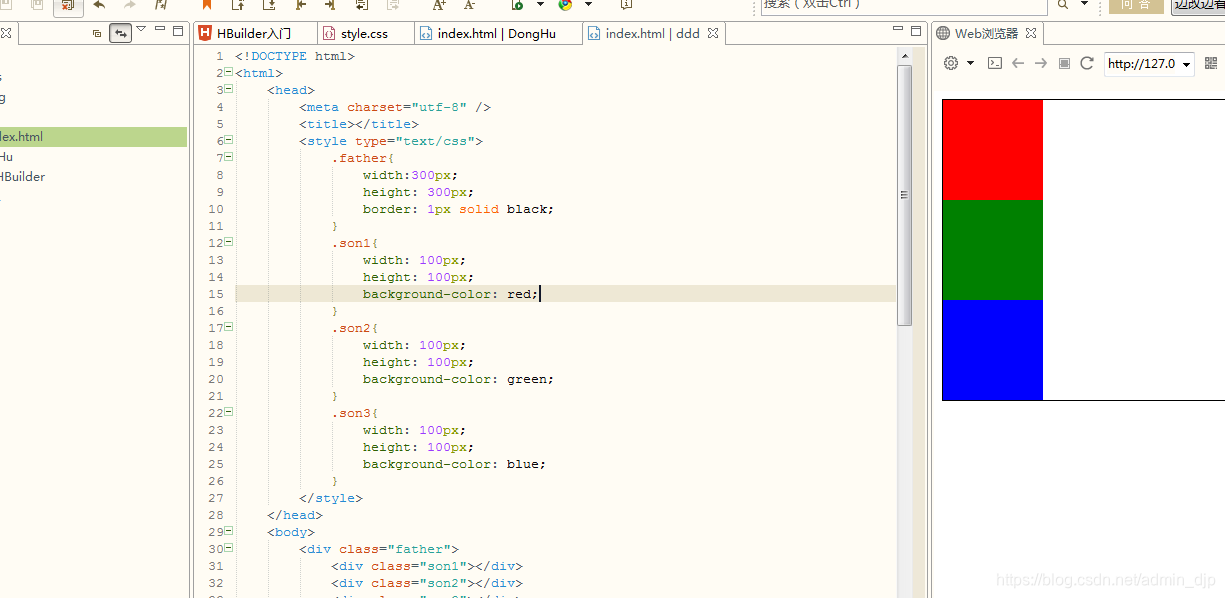Close the Web浏览器 tab
The width and height of the screenshot is (1225, 598).
[1031, 33]
